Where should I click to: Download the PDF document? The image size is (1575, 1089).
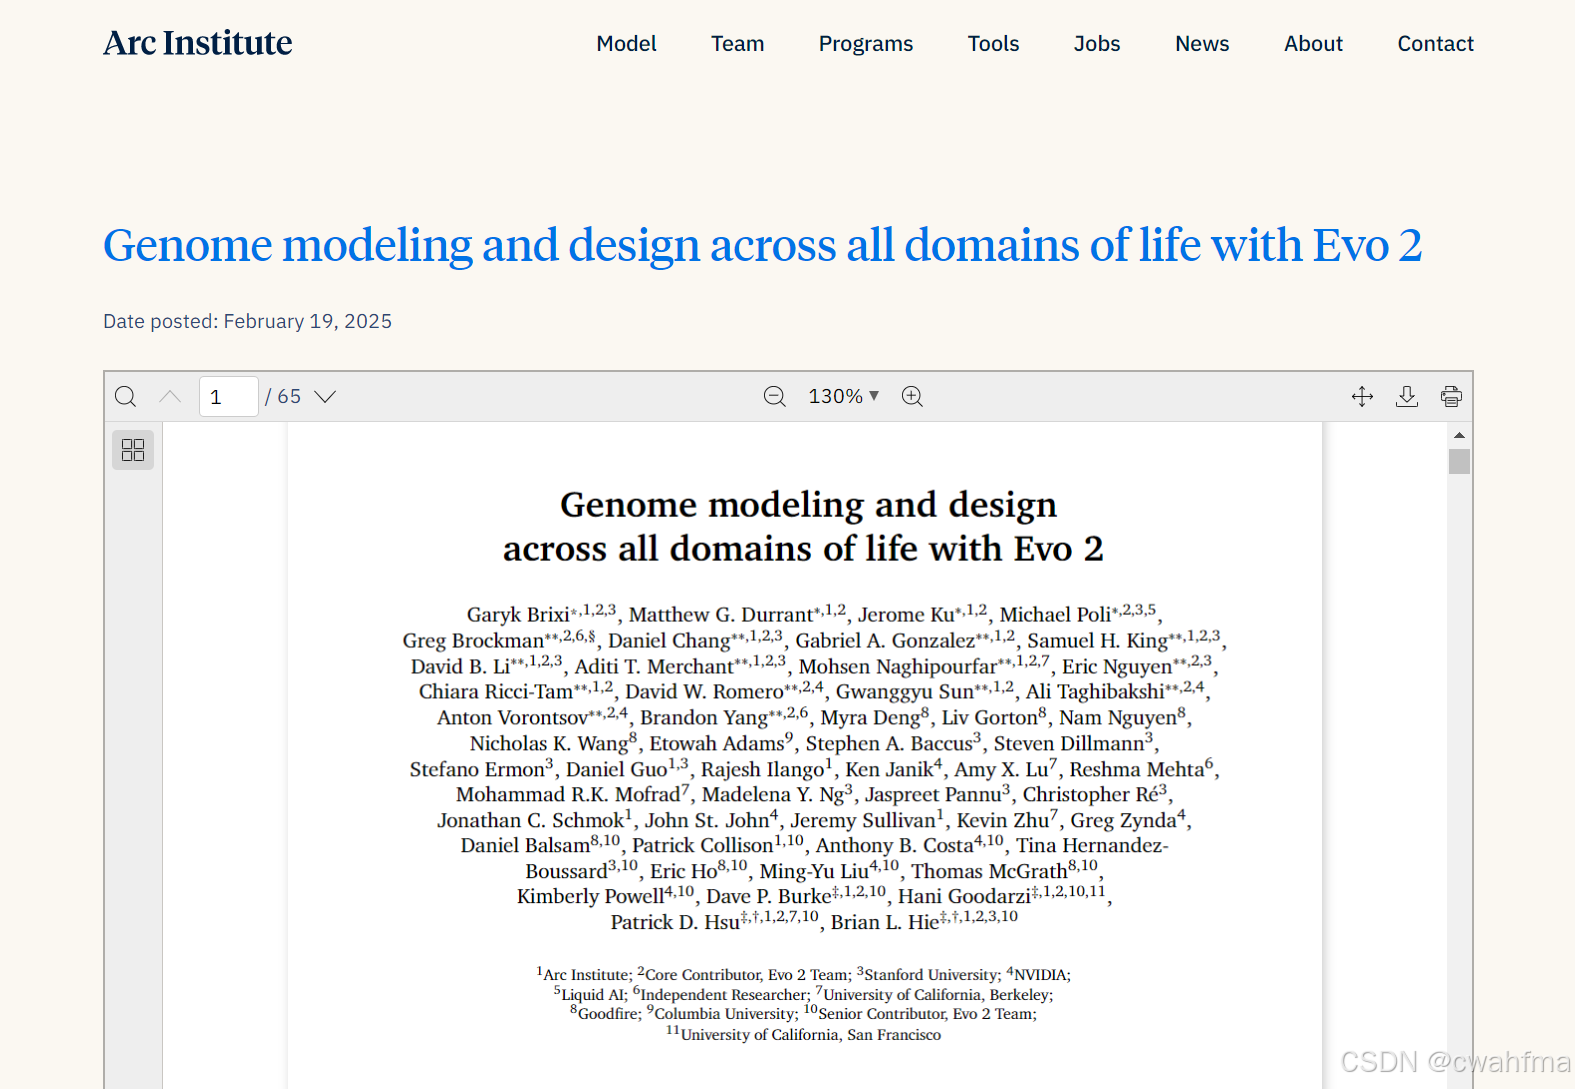click(x=1407, y=396)
